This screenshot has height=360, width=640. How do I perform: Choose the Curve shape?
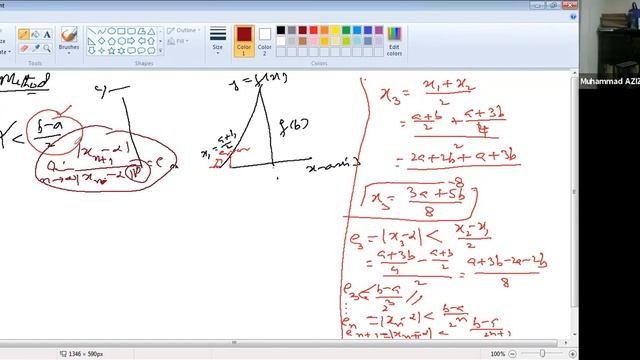coord(102,31)
